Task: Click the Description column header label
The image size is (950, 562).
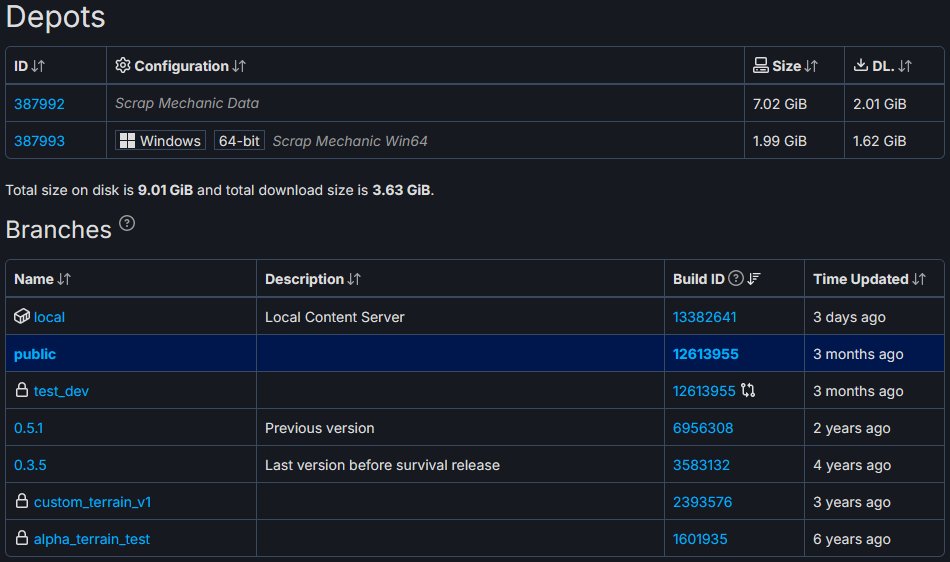Action: 305,279
